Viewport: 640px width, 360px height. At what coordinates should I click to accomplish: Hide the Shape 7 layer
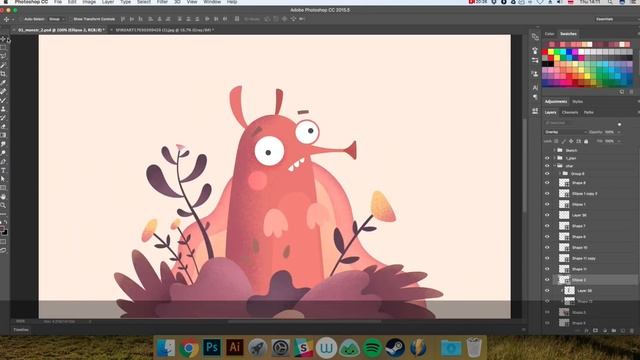pyautogui.click(x=547, y=226)
